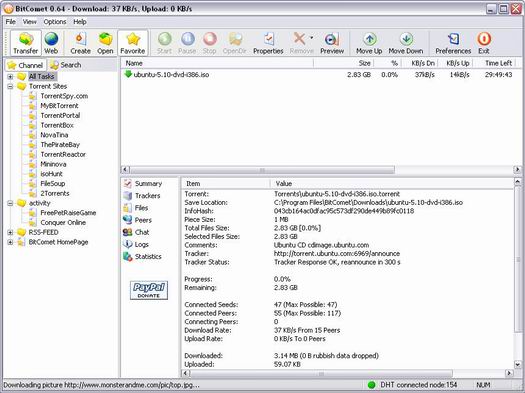Open NovaTina site
Viewport: 525px width, 393px height.
coord(54,135)
